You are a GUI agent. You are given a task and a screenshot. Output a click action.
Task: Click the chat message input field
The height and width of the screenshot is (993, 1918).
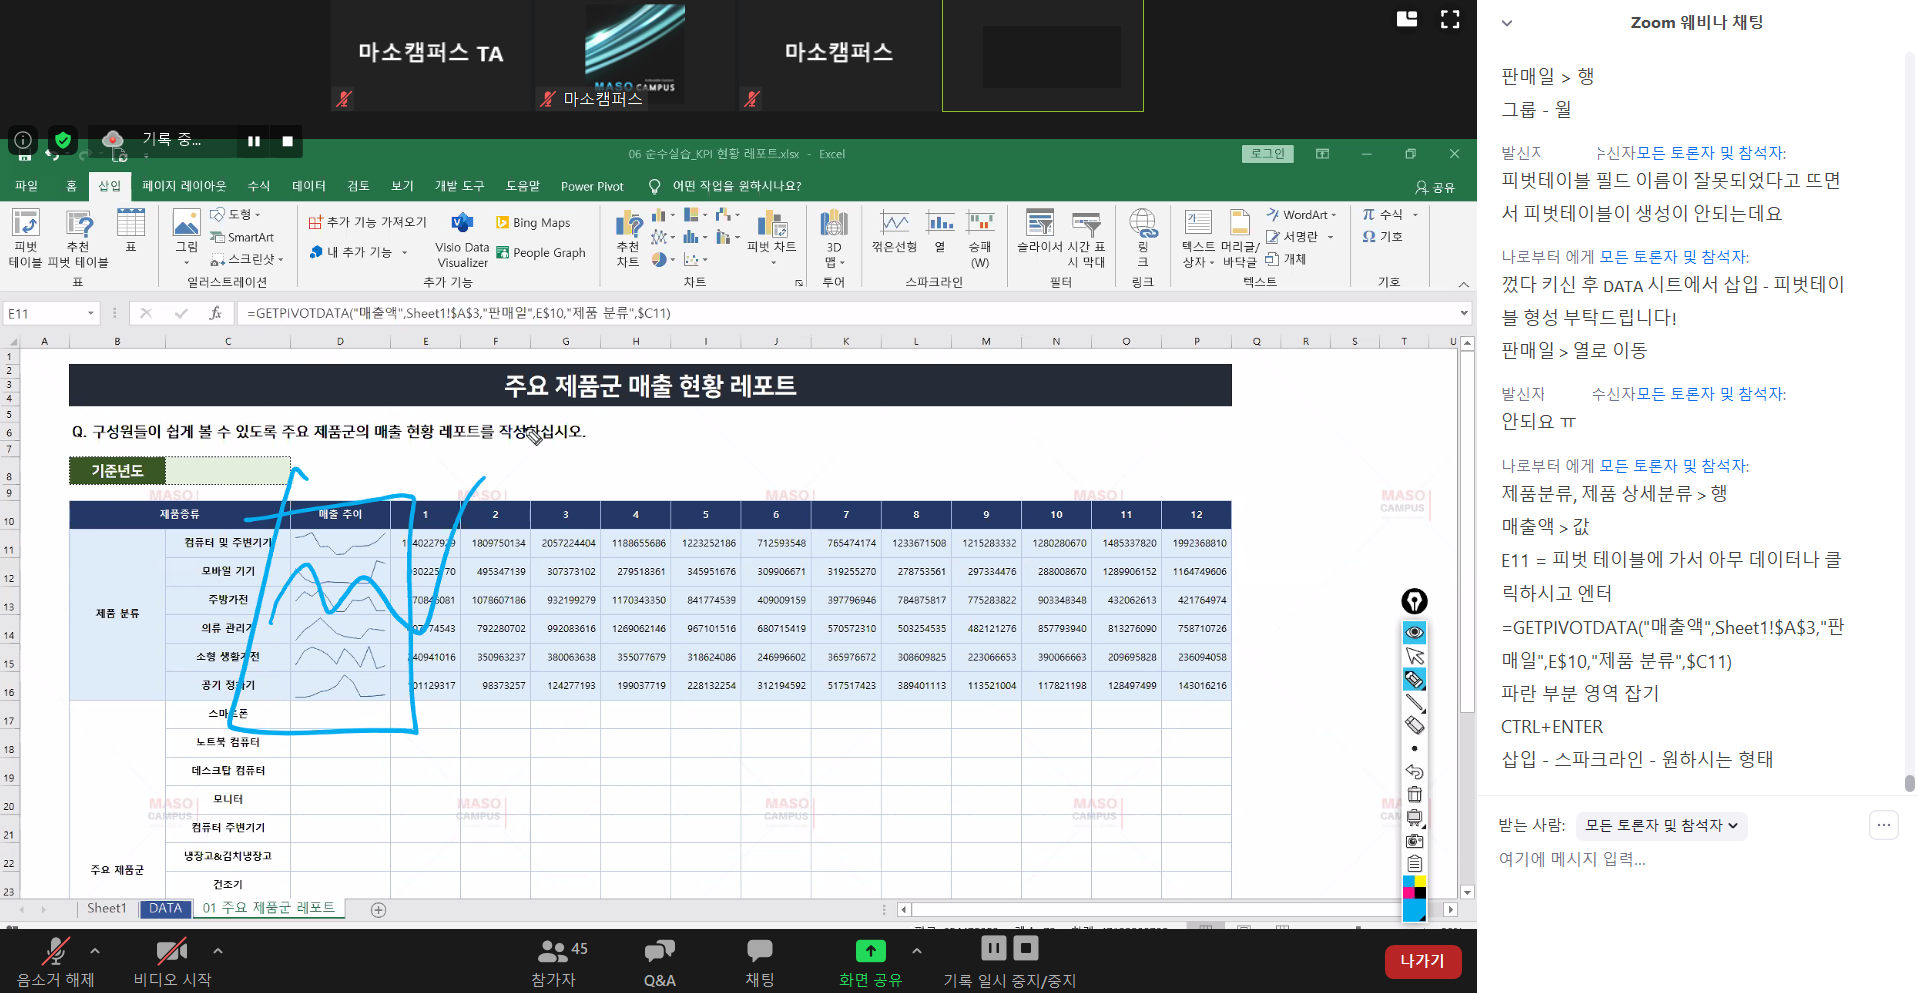[x=1680, y=859]
